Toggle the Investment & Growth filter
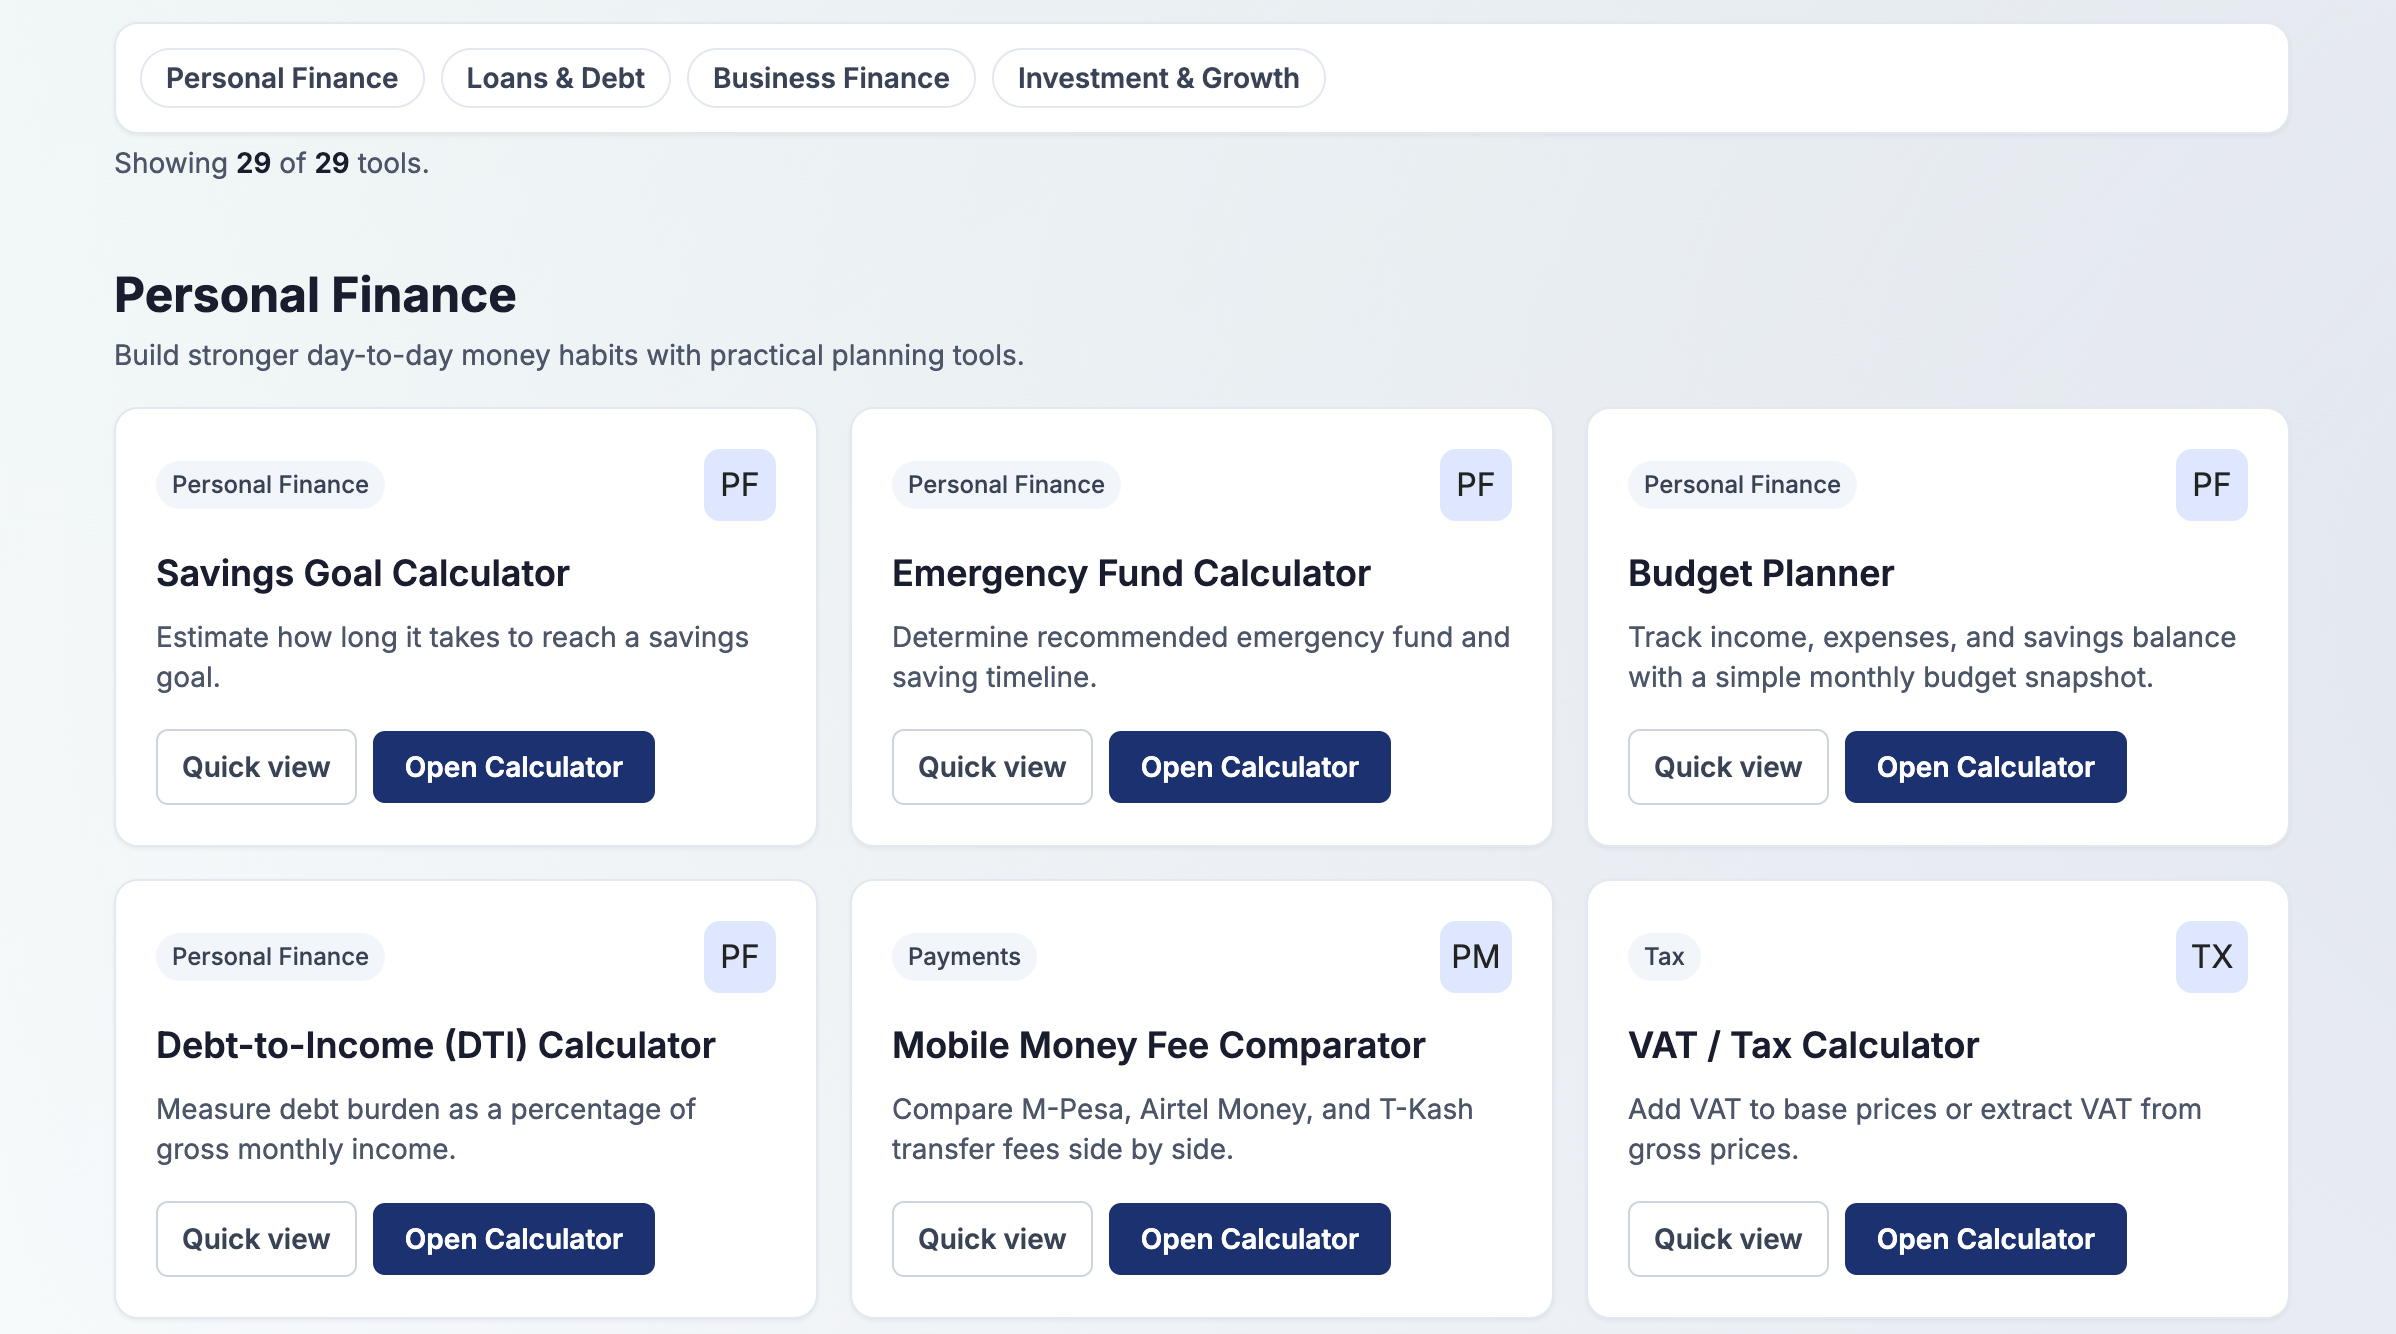Viewport: 2396px width, 1334px height. pyautogui.click(x=1158, y=78)
